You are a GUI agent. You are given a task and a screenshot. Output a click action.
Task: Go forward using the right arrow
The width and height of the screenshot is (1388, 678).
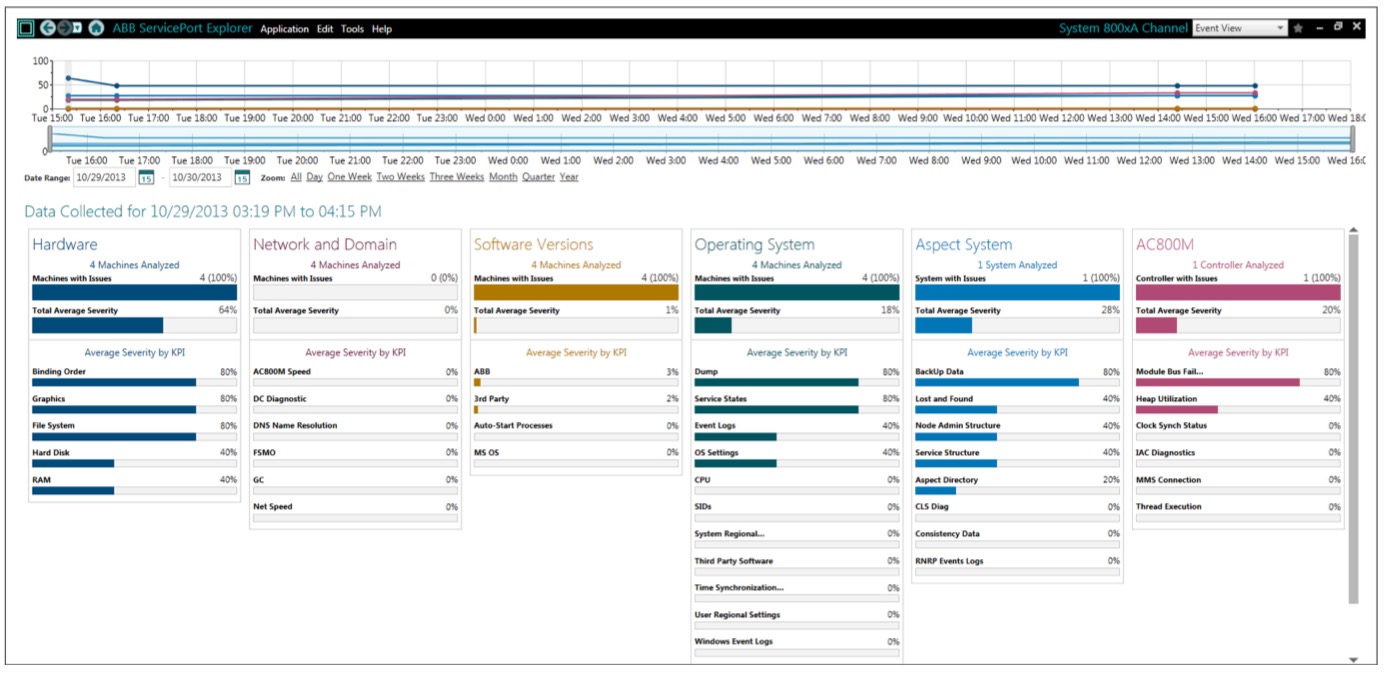[x=63, y=28]
